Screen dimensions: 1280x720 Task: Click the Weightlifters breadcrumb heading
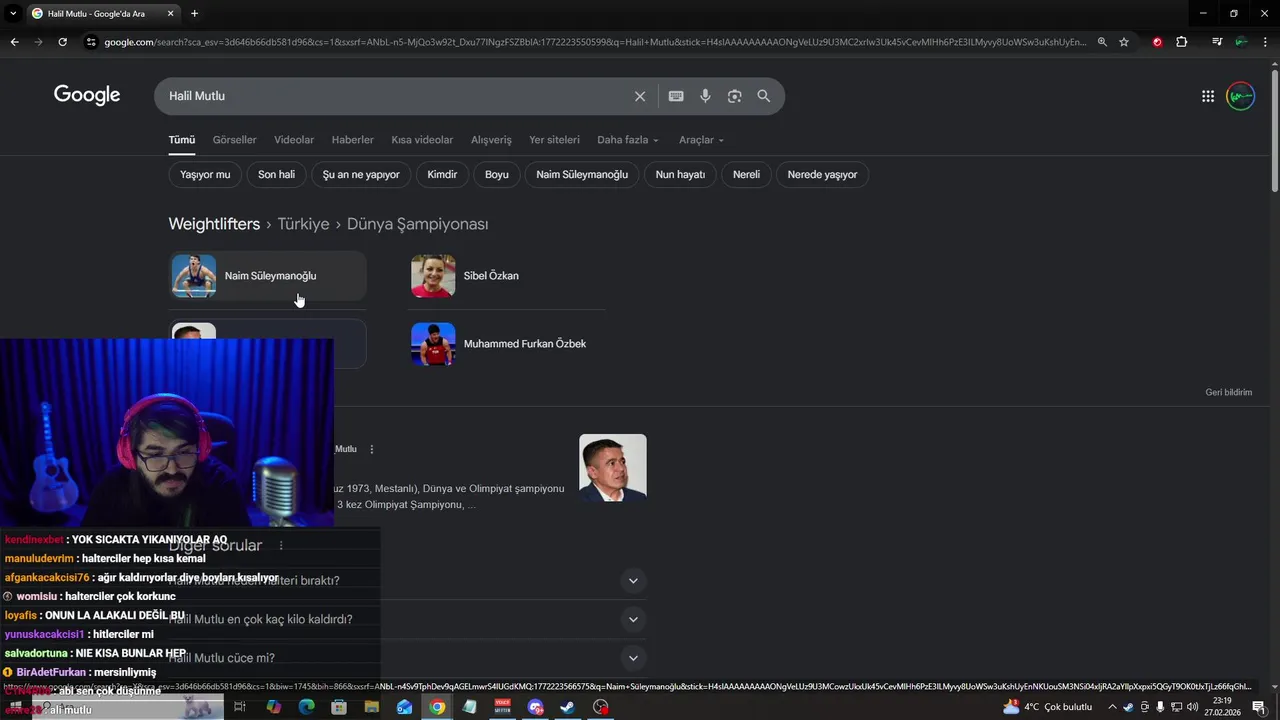tap(214, 224)
